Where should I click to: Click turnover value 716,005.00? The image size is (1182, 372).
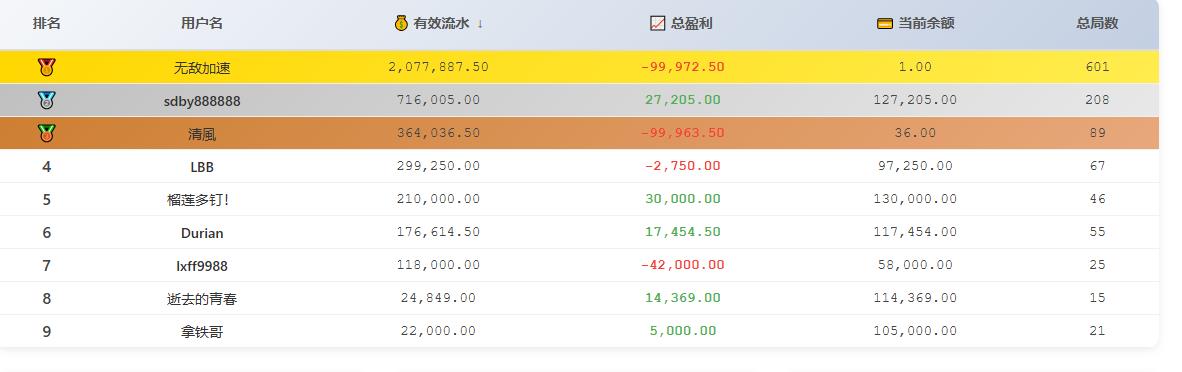click(x=439, y=100)
